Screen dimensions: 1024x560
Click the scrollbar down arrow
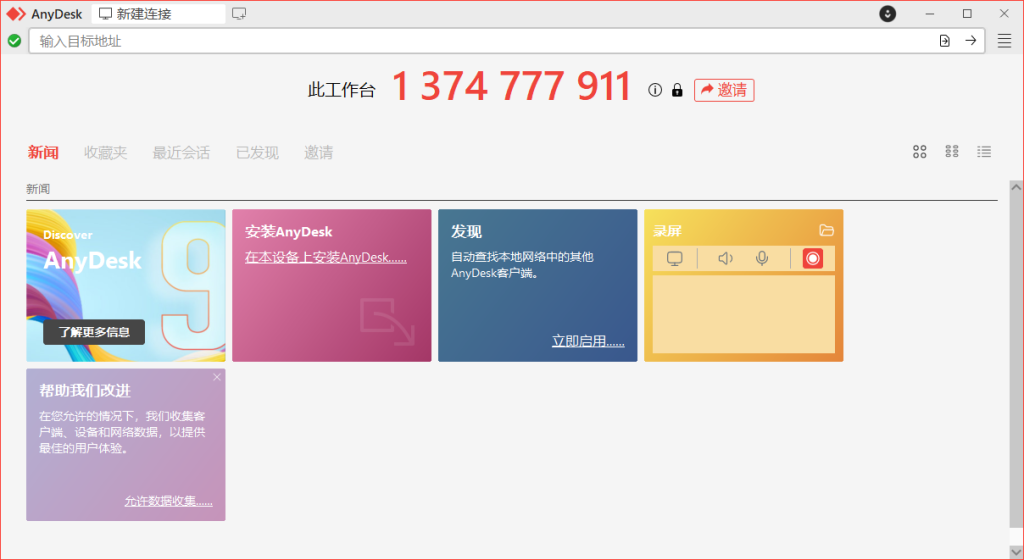pos(1016,552)
